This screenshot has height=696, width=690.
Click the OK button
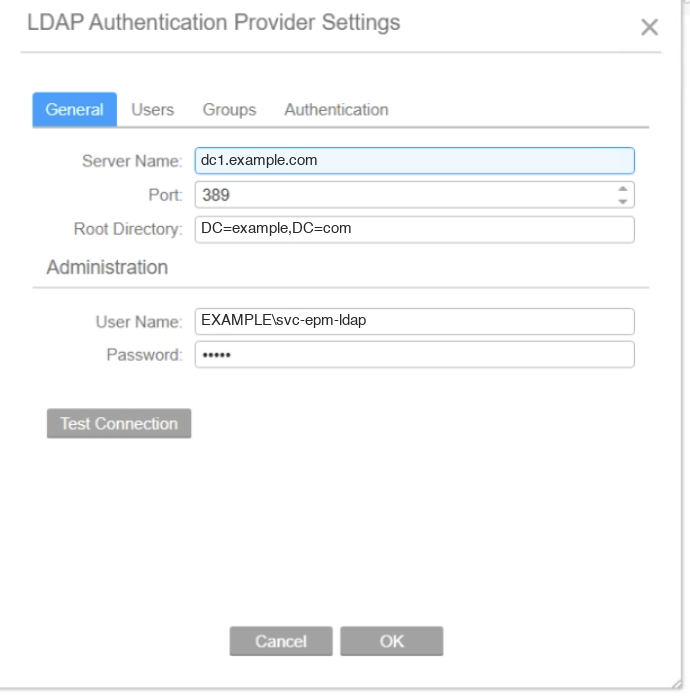click(392, 641)
